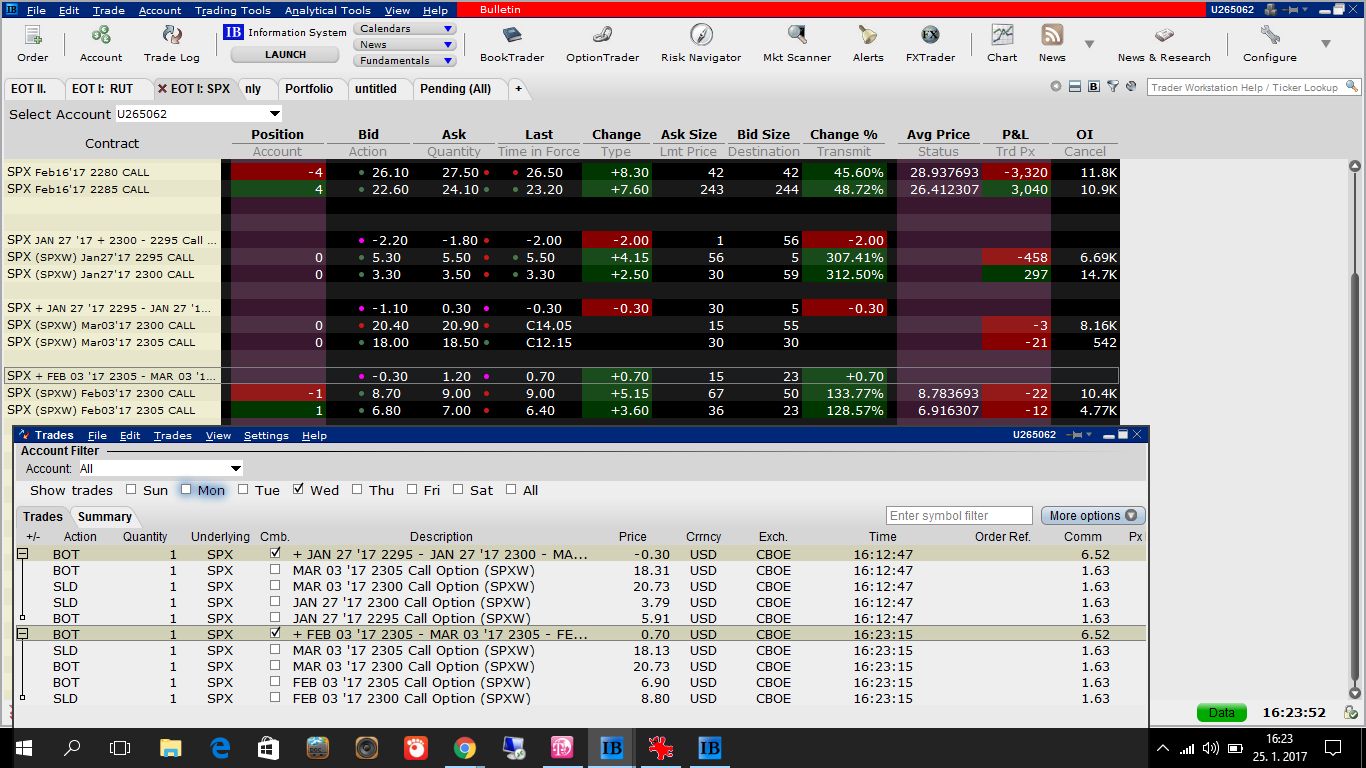The height and width of the screenshot is (768, 1366).
Task: Open Windows Store from the taskbar
Action: coord(268,747)
